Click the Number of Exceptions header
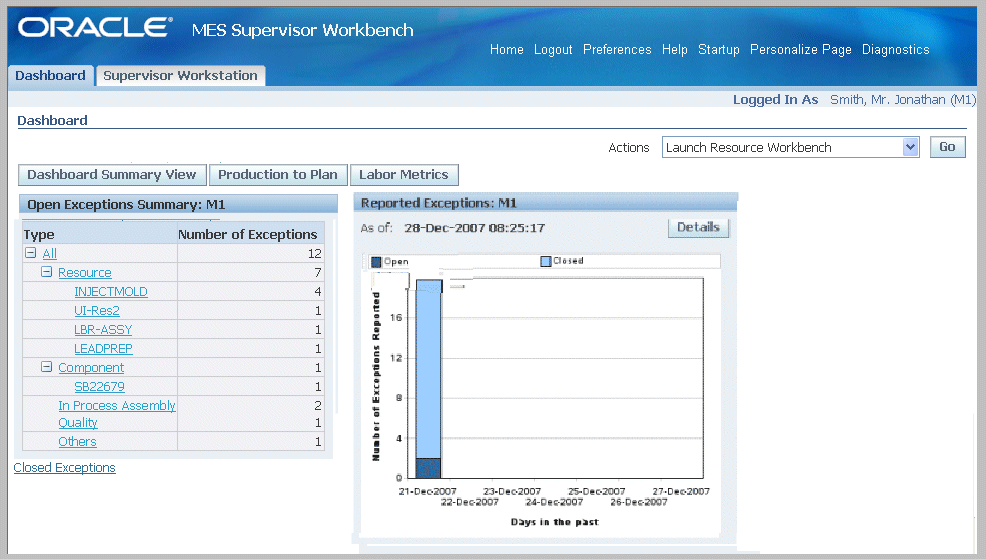Image resolution: width=986 pixels, height=559 pixels. click(x=248, y=235)
